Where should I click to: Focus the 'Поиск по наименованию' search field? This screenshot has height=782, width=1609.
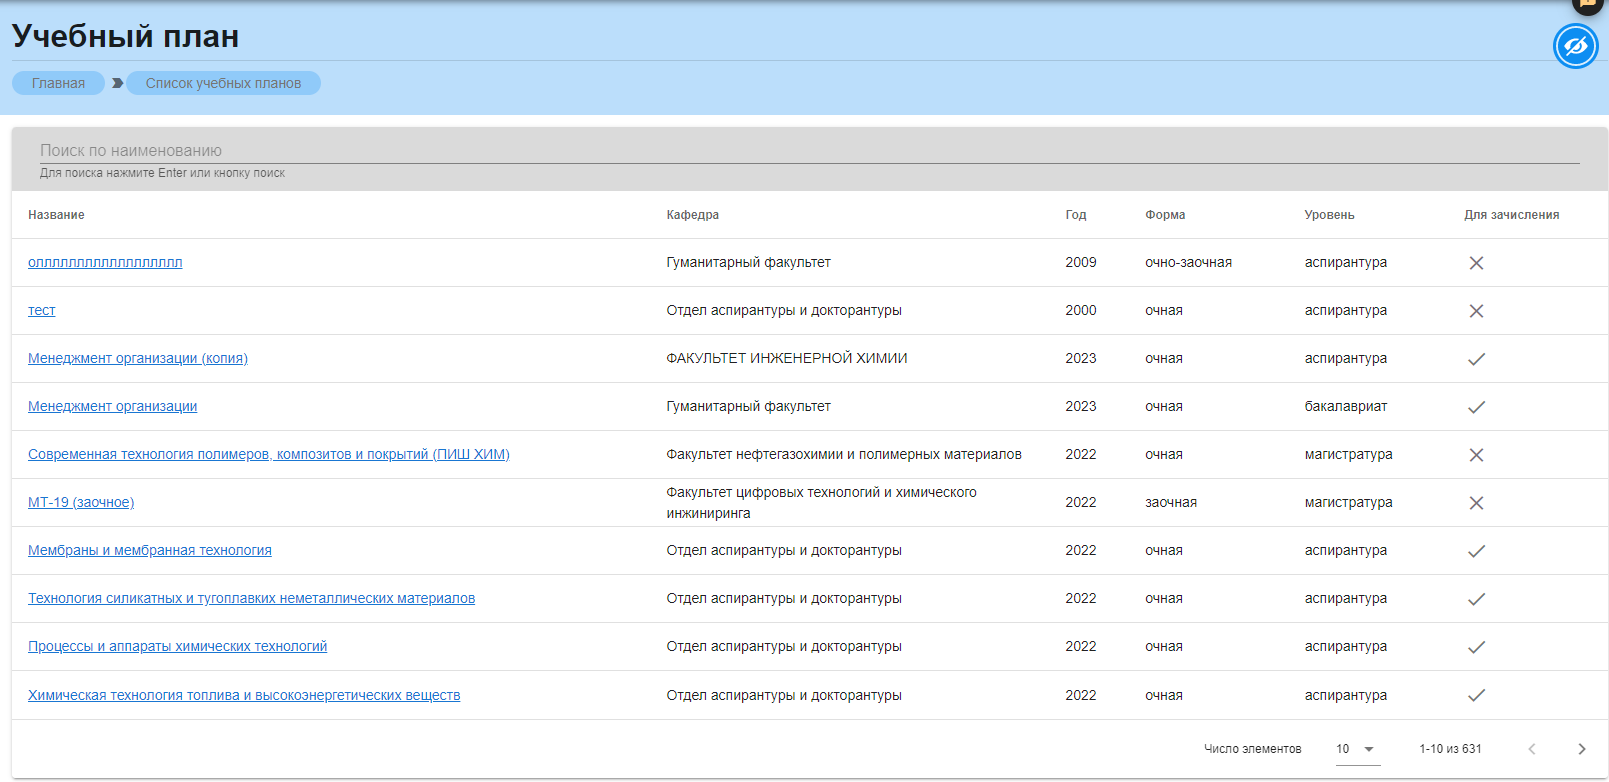(808, 150)
